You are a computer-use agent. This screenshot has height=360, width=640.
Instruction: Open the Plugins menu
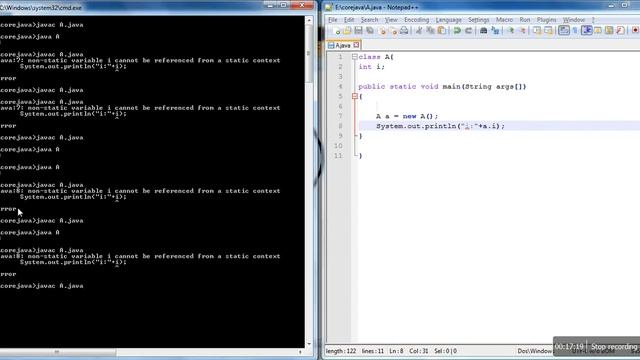pos(547,20)
